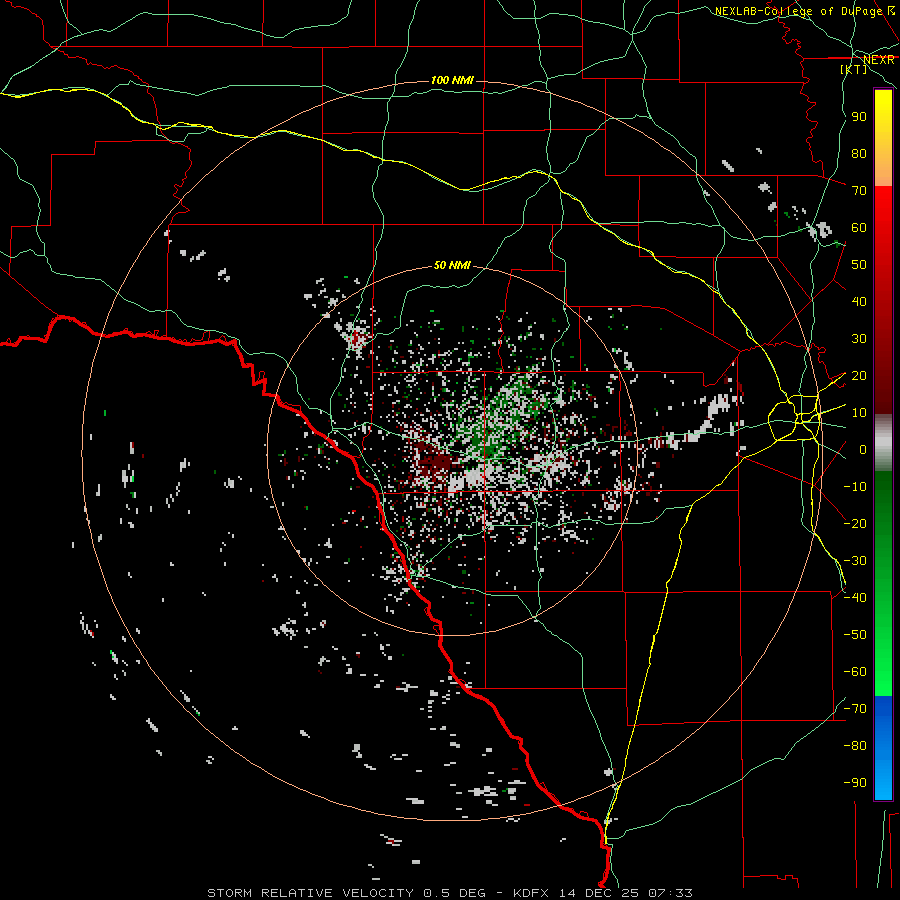Click the "-20" scale label
The width and height of the screenshot is (900, 900).
click(x=855, y=523)
